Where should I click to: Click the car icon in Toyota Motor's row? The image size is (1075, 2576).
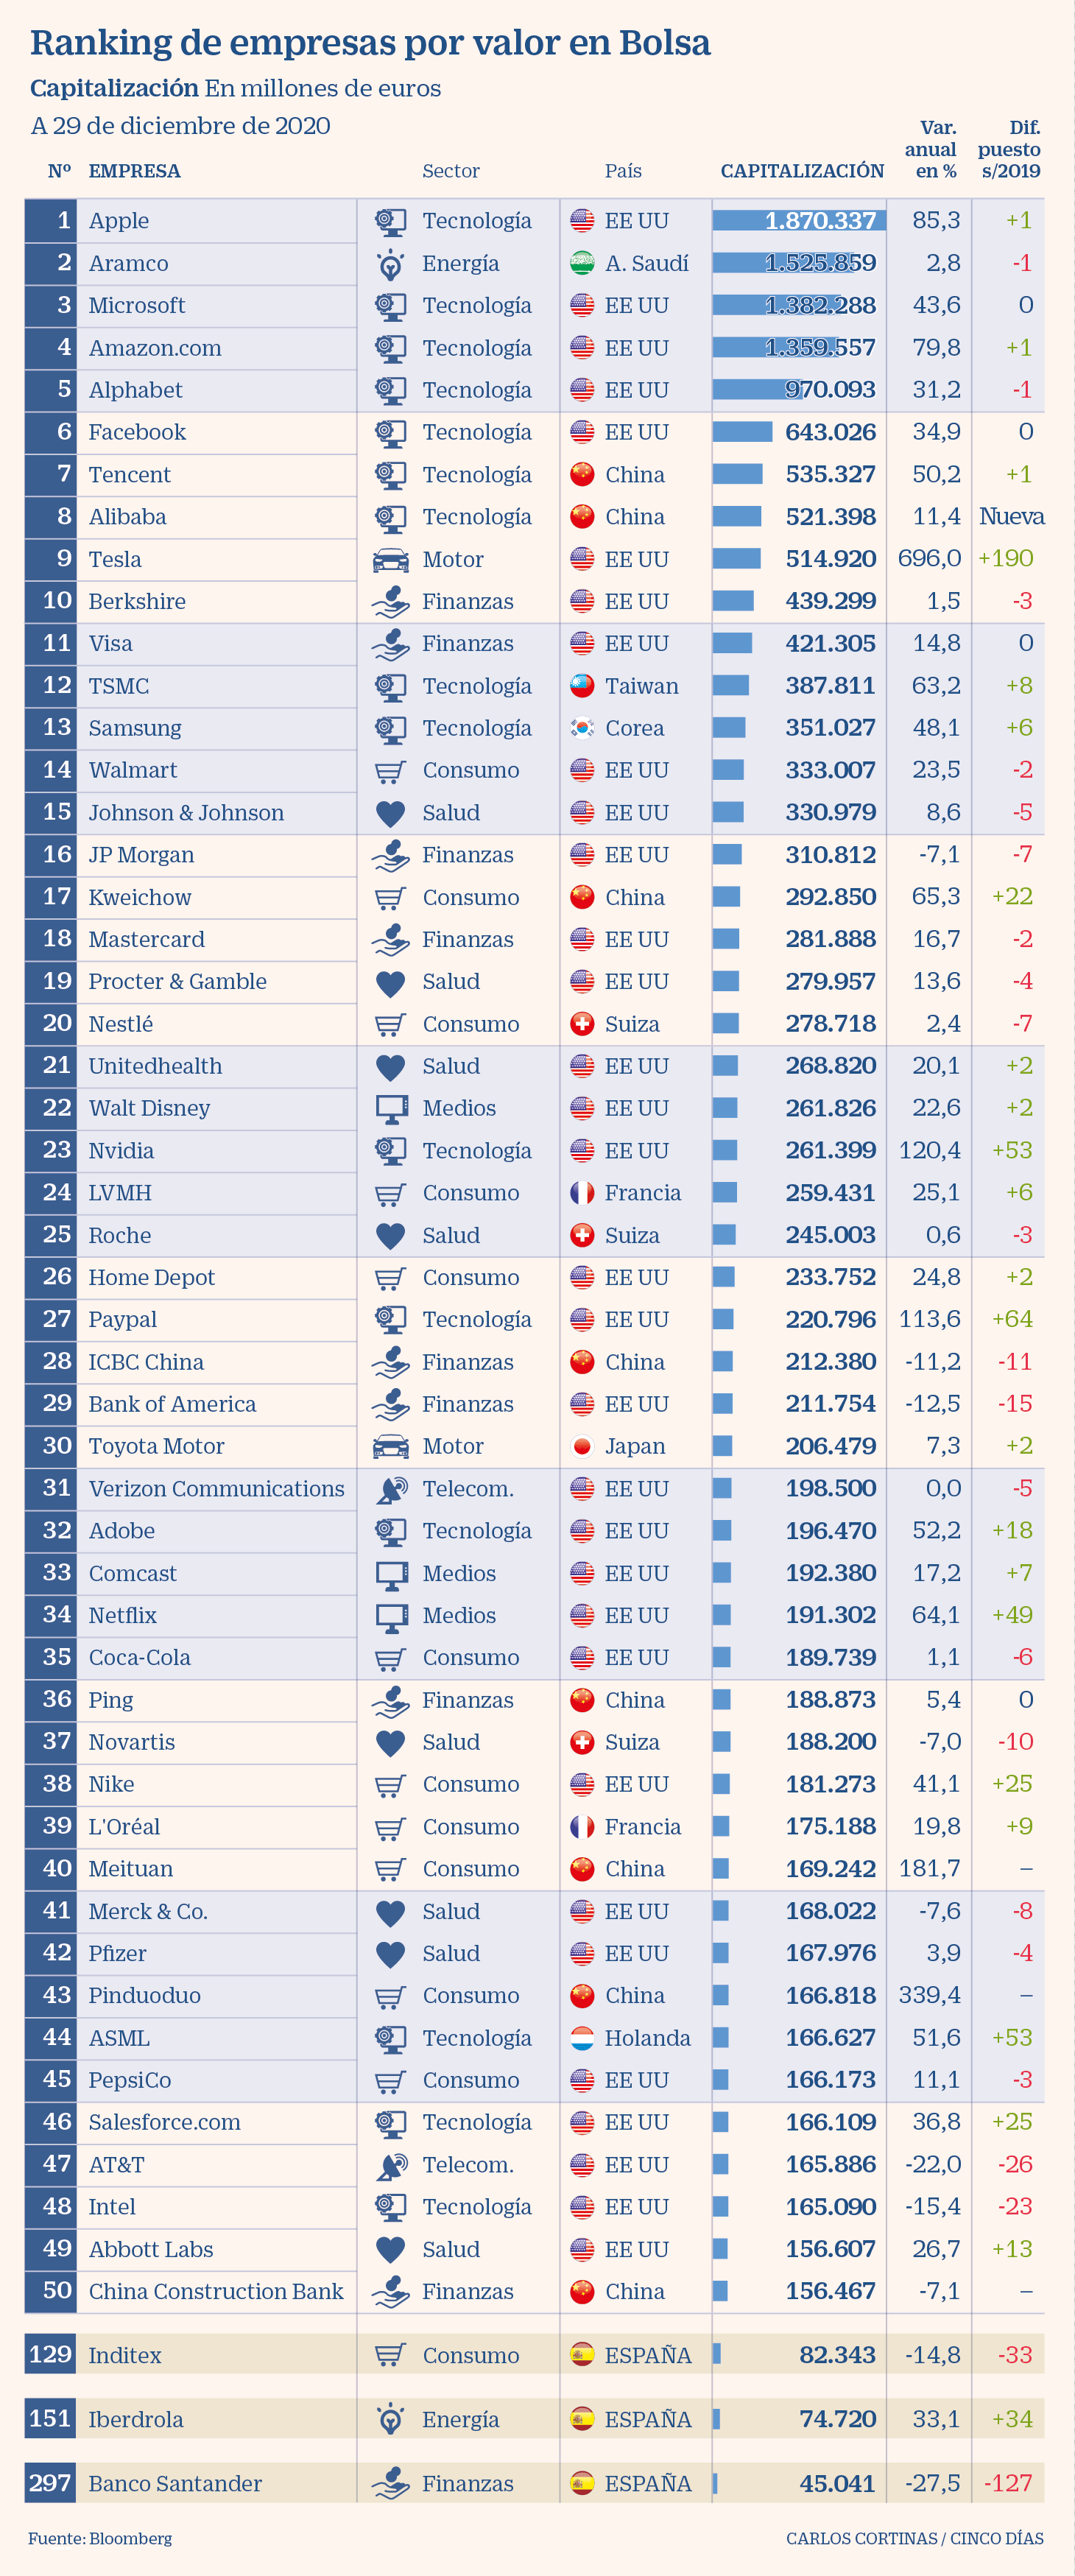click(390, 1447)
